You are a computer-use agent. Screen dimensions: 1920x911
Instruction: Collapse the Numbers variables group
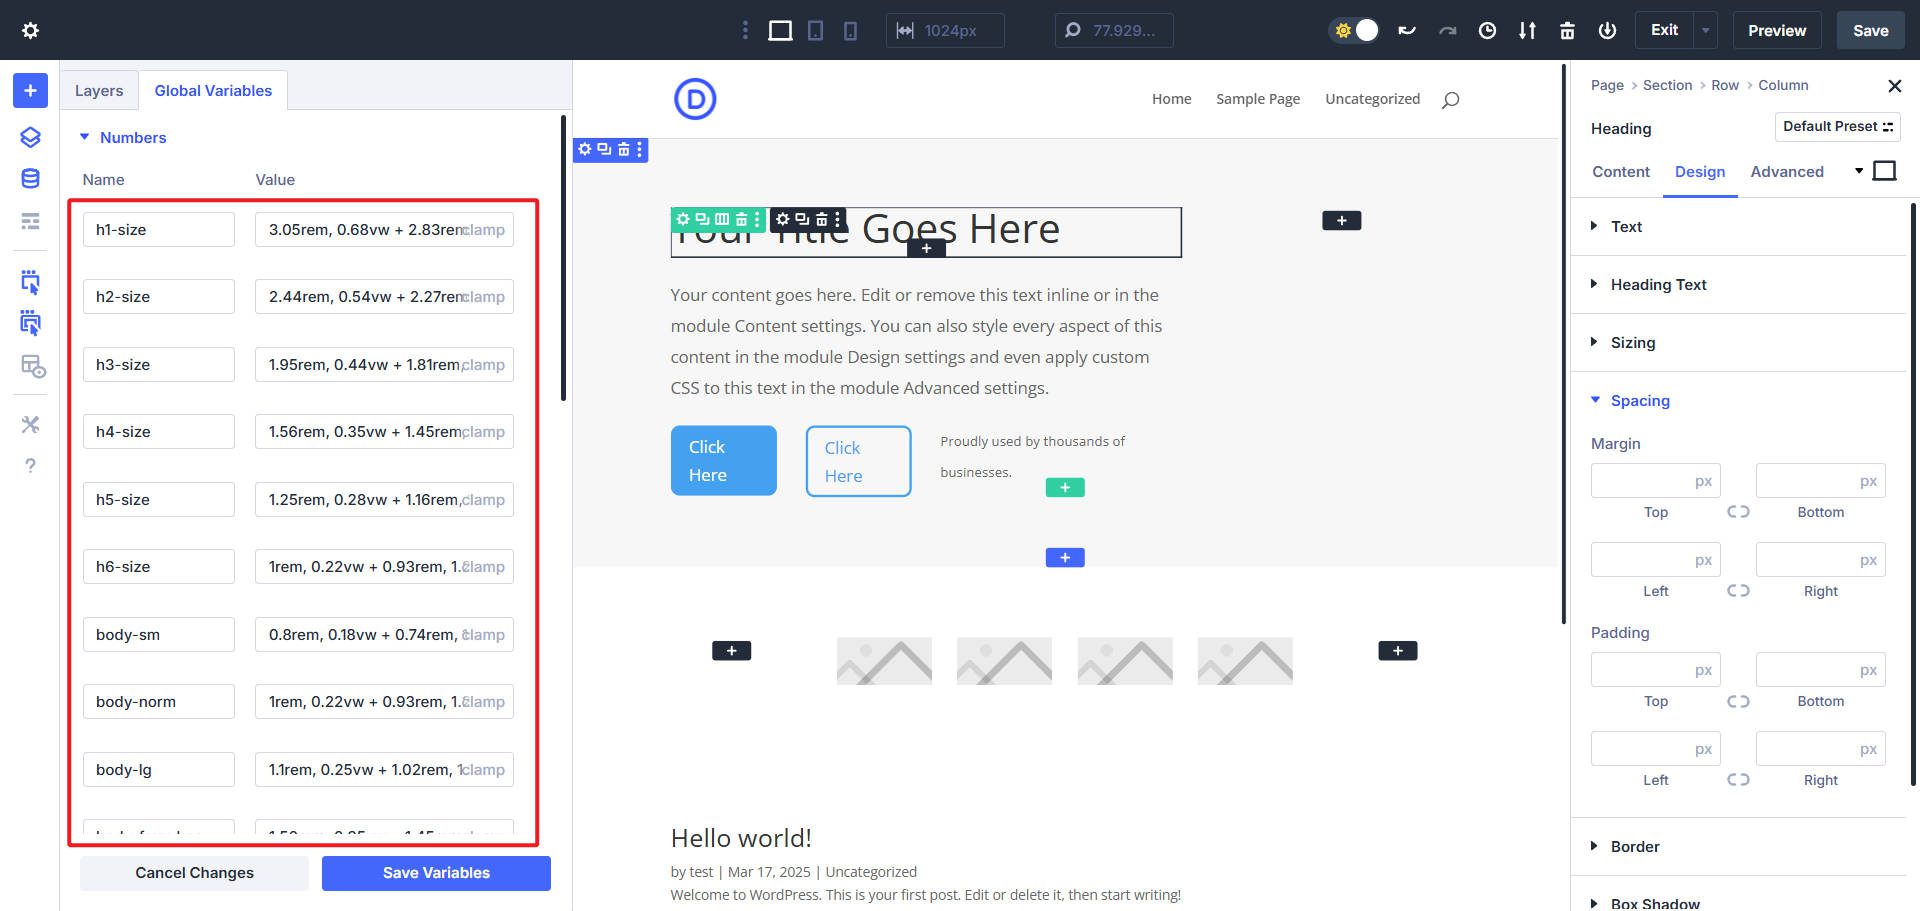123,137
